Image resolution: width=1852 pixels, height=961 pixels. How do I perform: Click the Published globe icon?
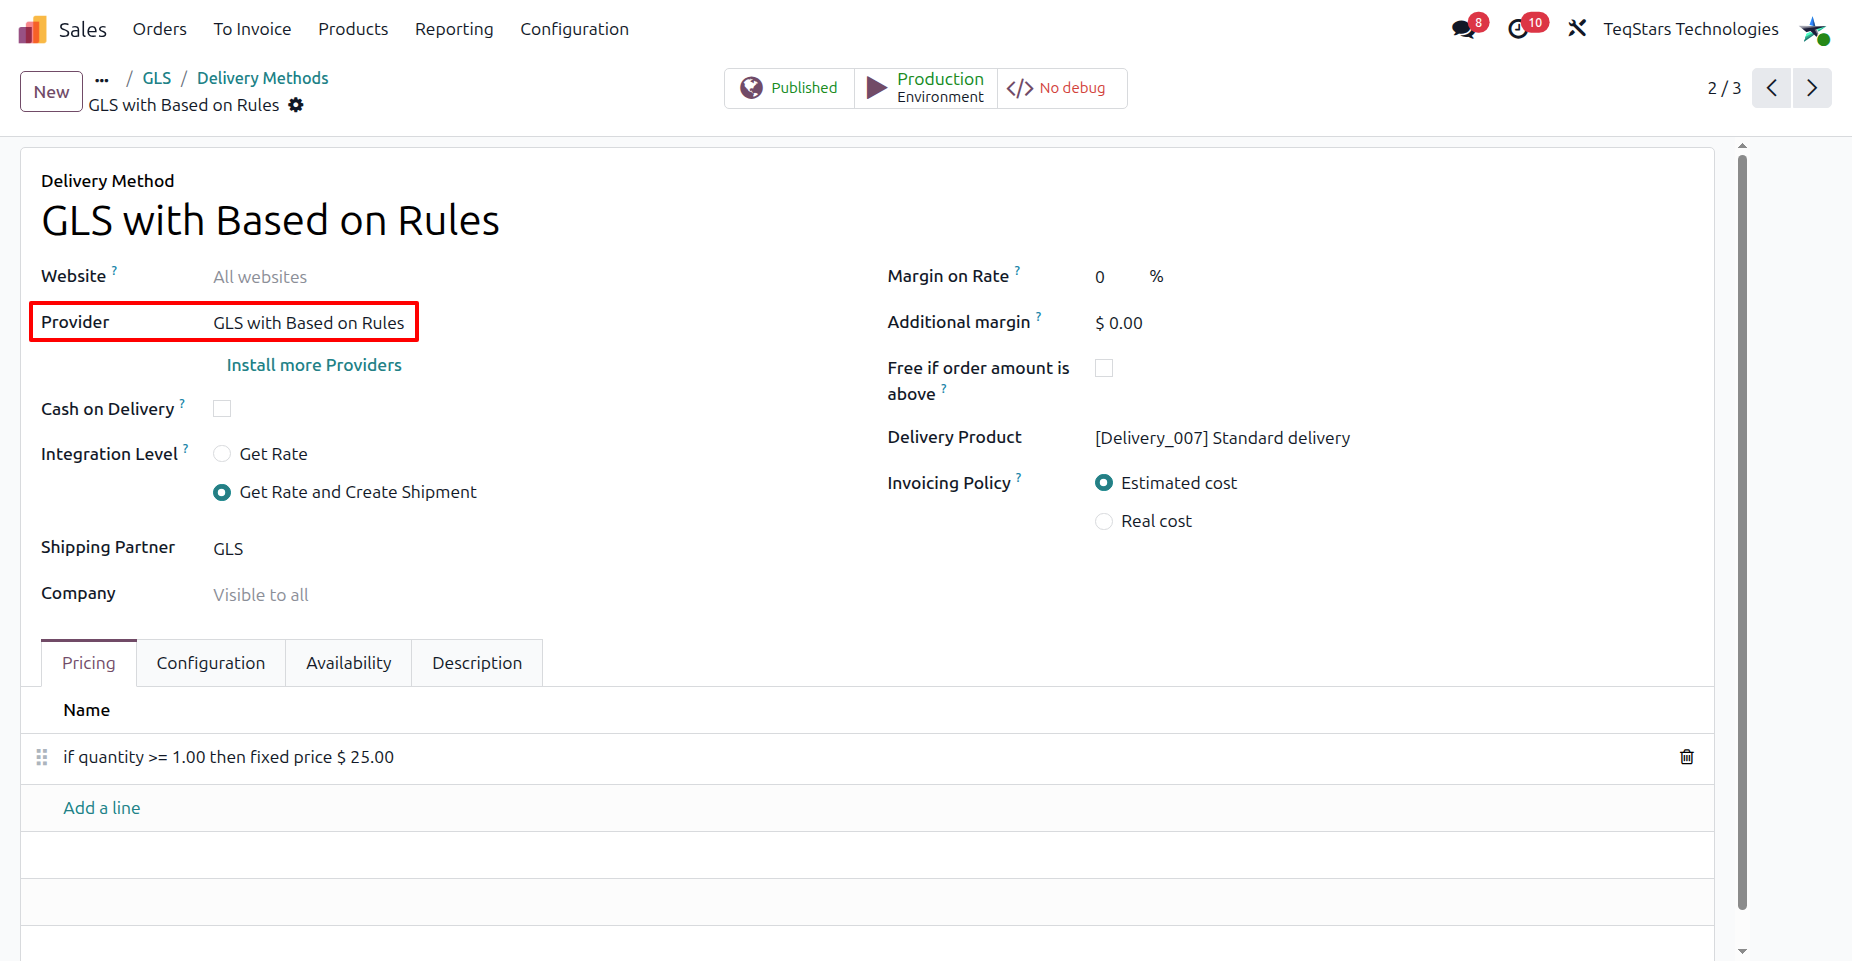(x=751, y=88)
